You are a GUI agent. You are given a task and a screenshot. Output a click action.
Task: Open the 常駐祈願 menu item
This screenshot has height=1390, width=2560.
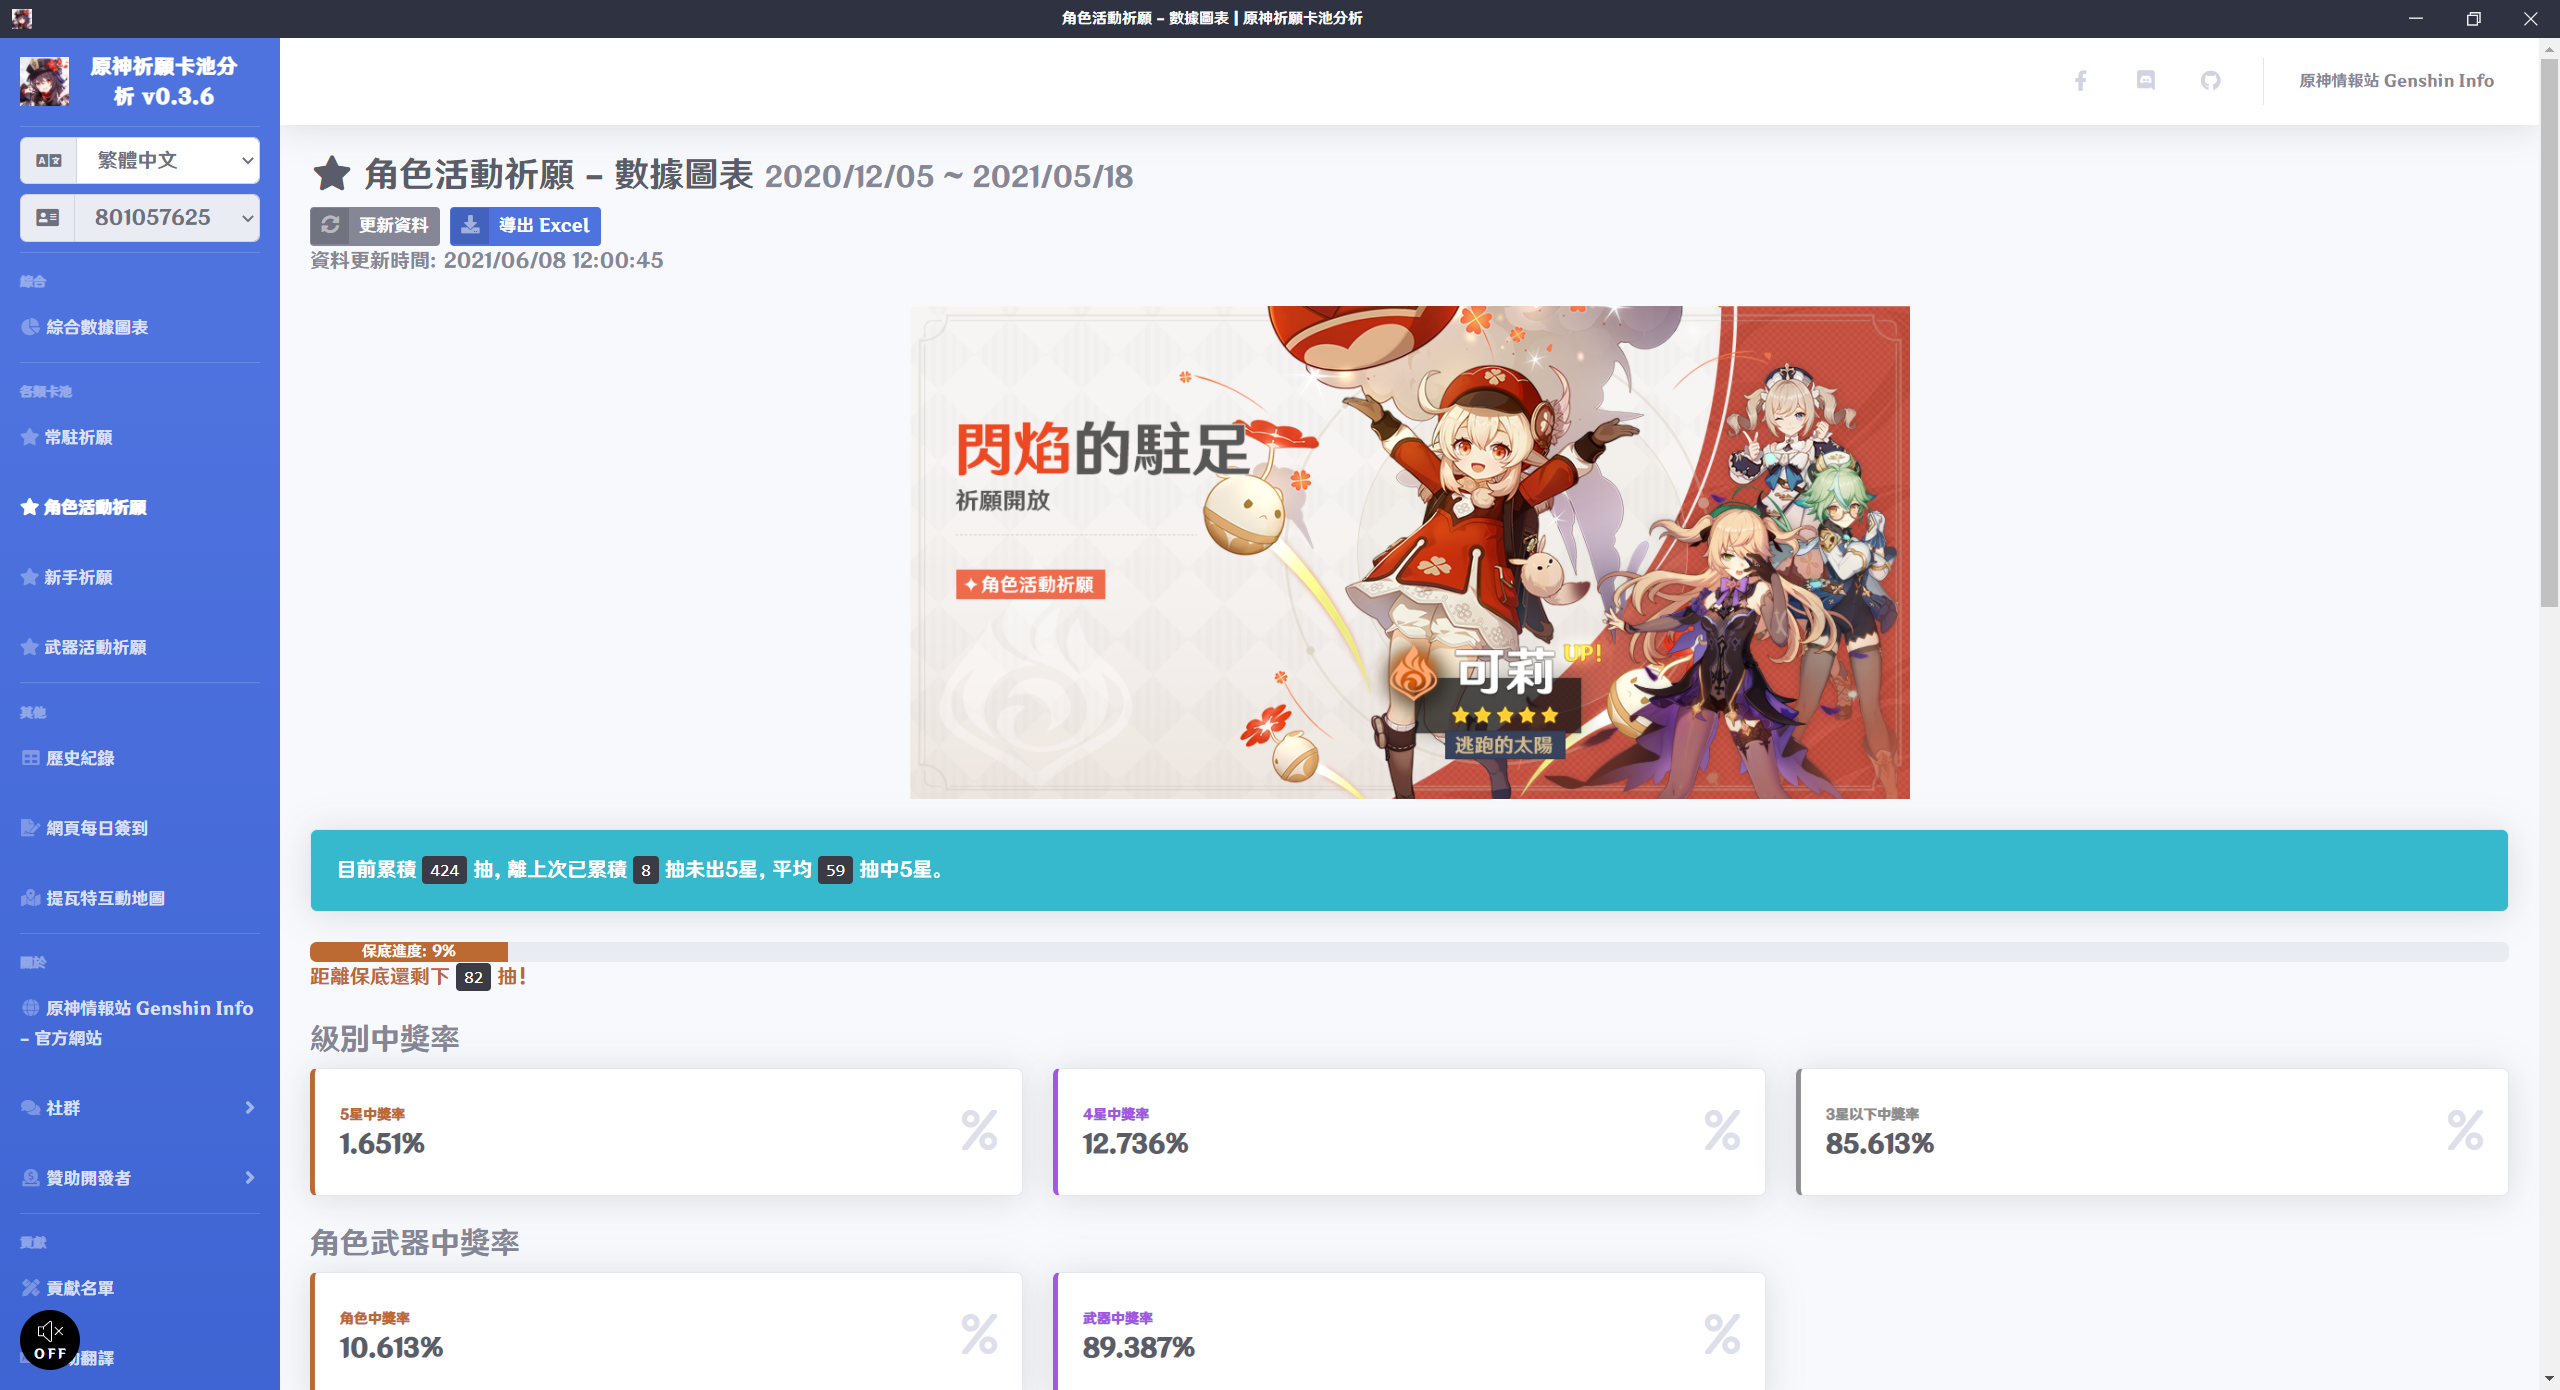(78, 437)
